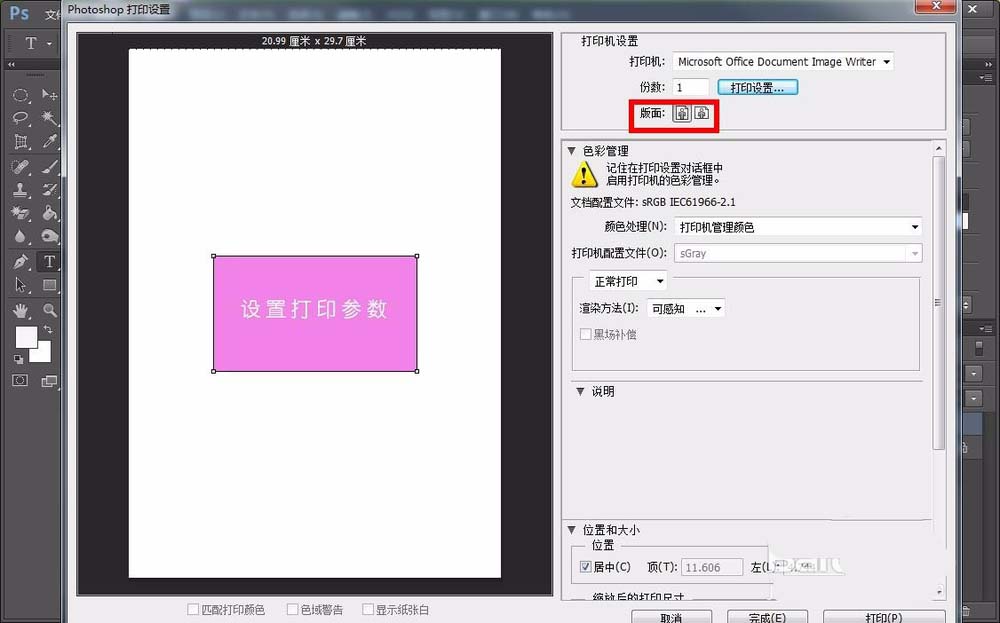1000x623 pixels.
Task: Click the 打印(P) print button
Action: tap(883, 617)
